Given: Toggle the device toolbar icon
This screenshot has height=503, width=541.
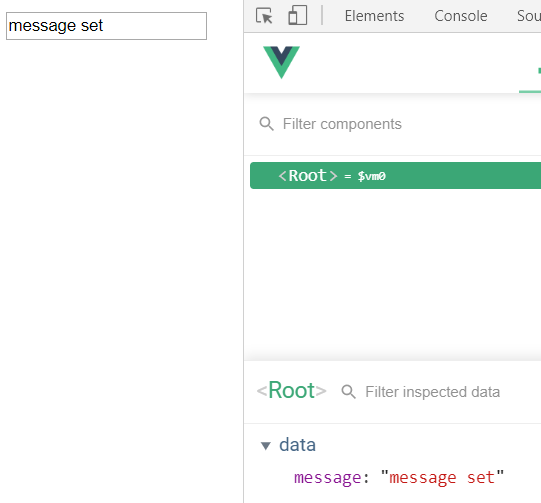Looking at the screenshot, I should [x=297, y=16].
